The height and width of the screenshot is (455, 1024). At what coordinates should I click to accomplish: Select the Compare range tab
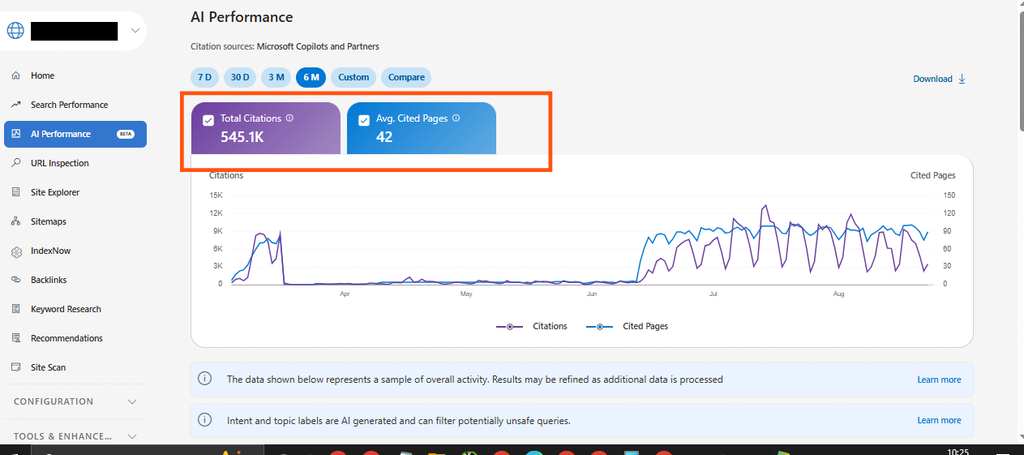[x=406, y=77]
